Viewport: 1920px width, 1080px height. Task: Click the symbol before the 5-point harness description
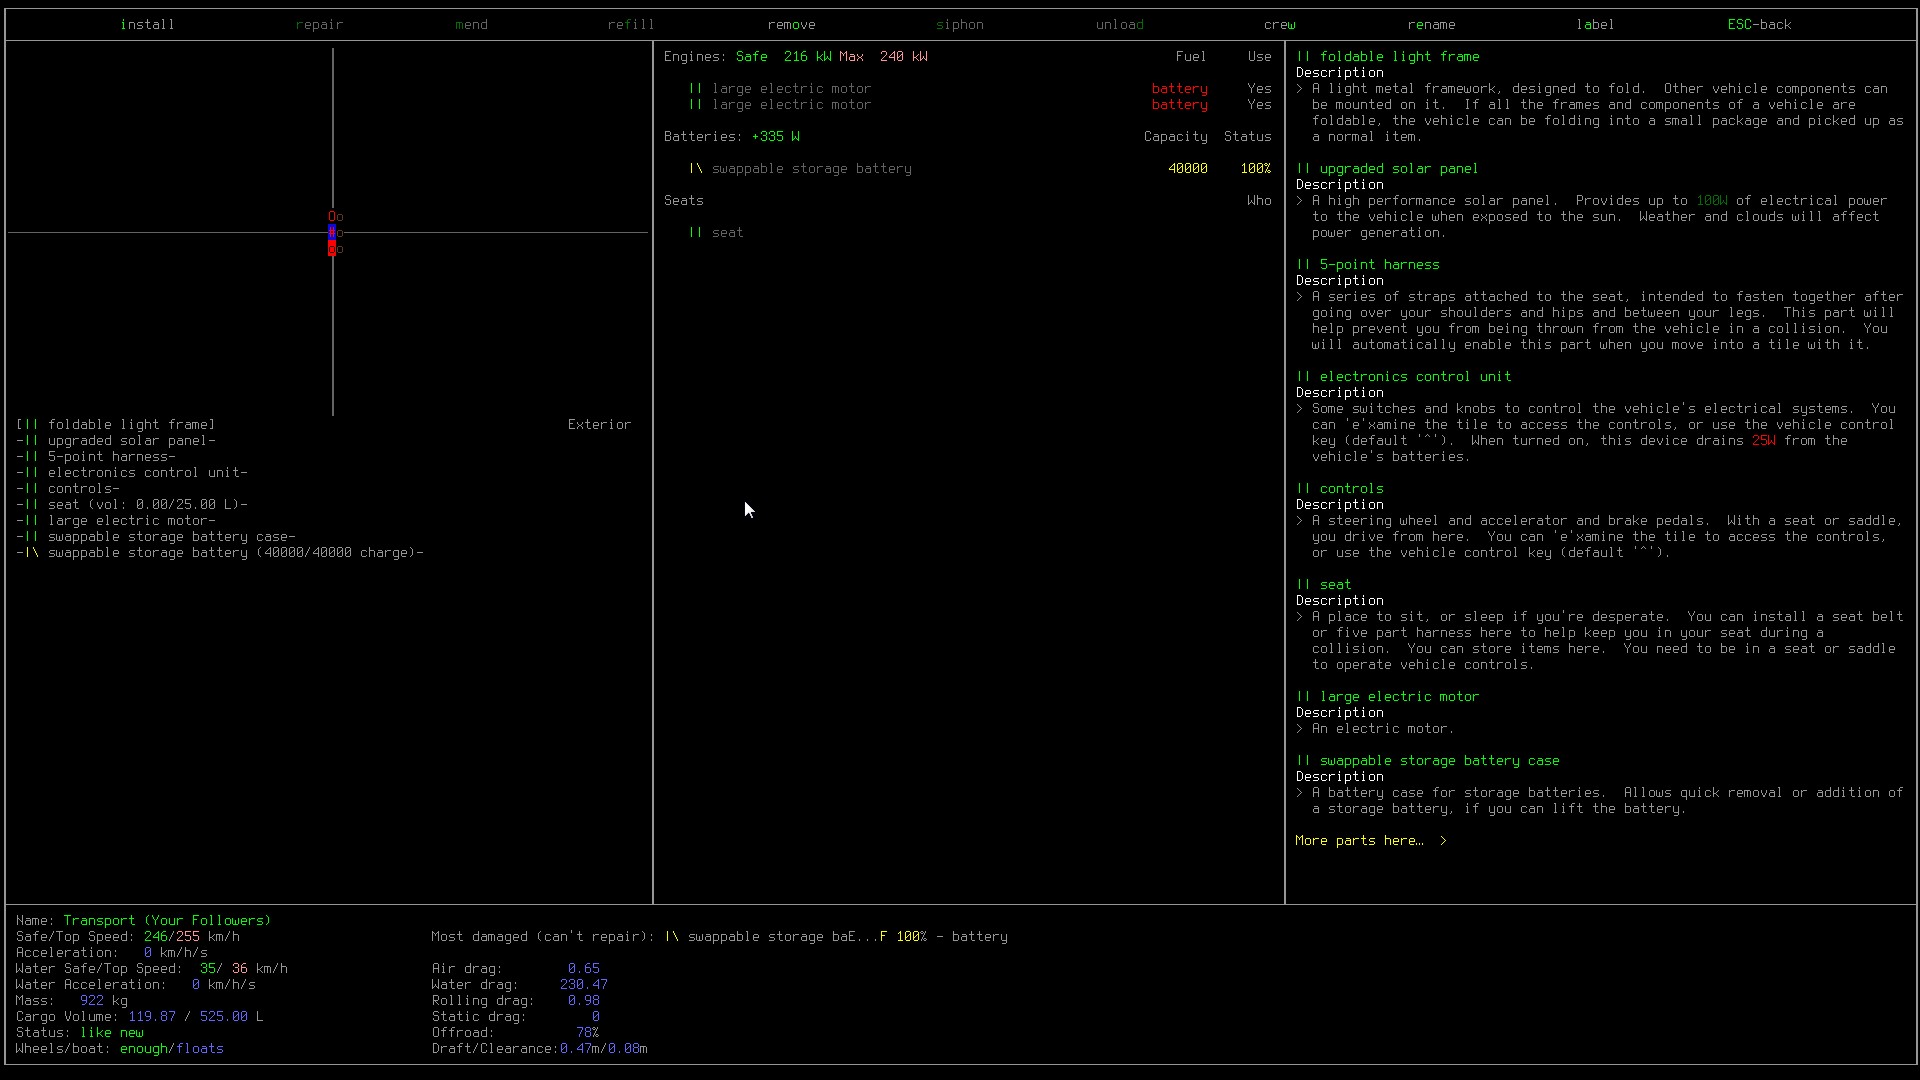(1303, 265)
